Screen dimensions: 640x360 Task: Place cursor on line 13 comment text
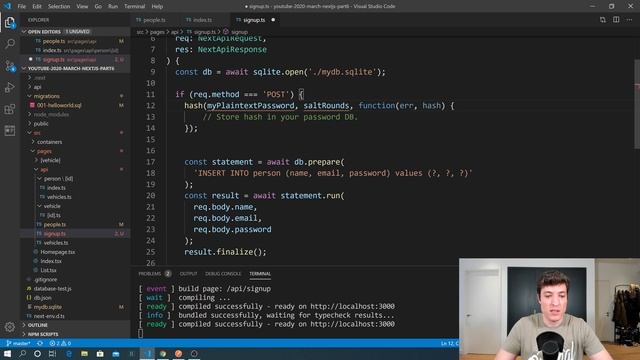[x=280, y=117]
